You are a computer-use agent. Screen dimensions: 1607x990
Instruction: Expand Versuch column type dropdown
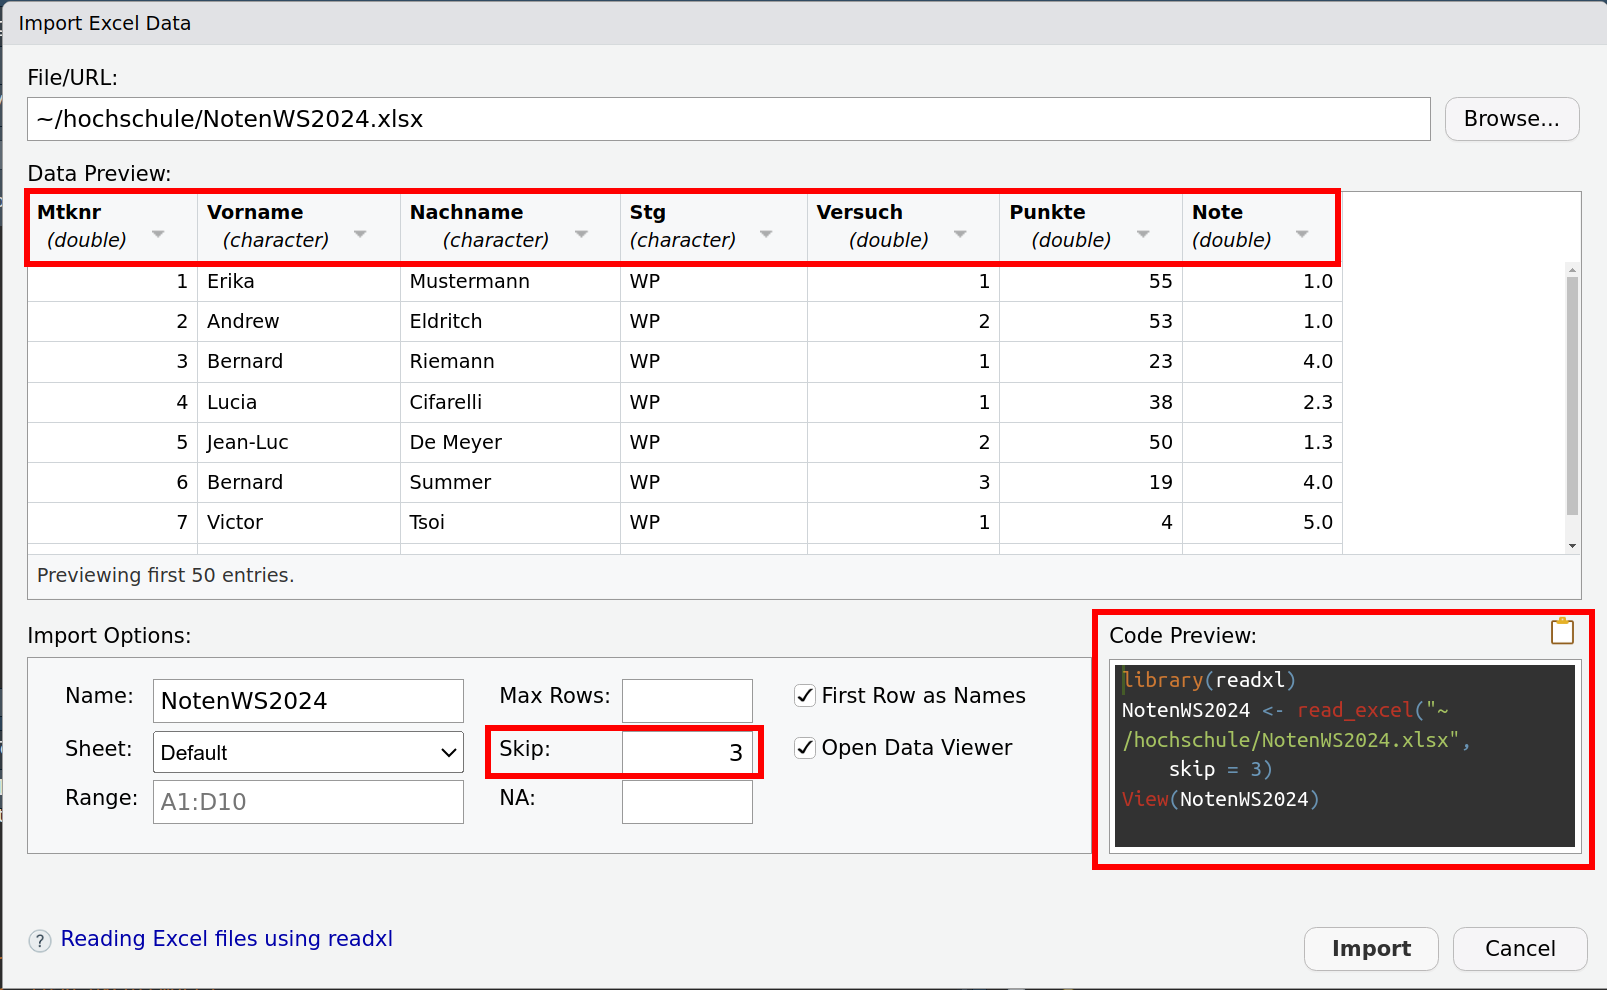(960, 235)
